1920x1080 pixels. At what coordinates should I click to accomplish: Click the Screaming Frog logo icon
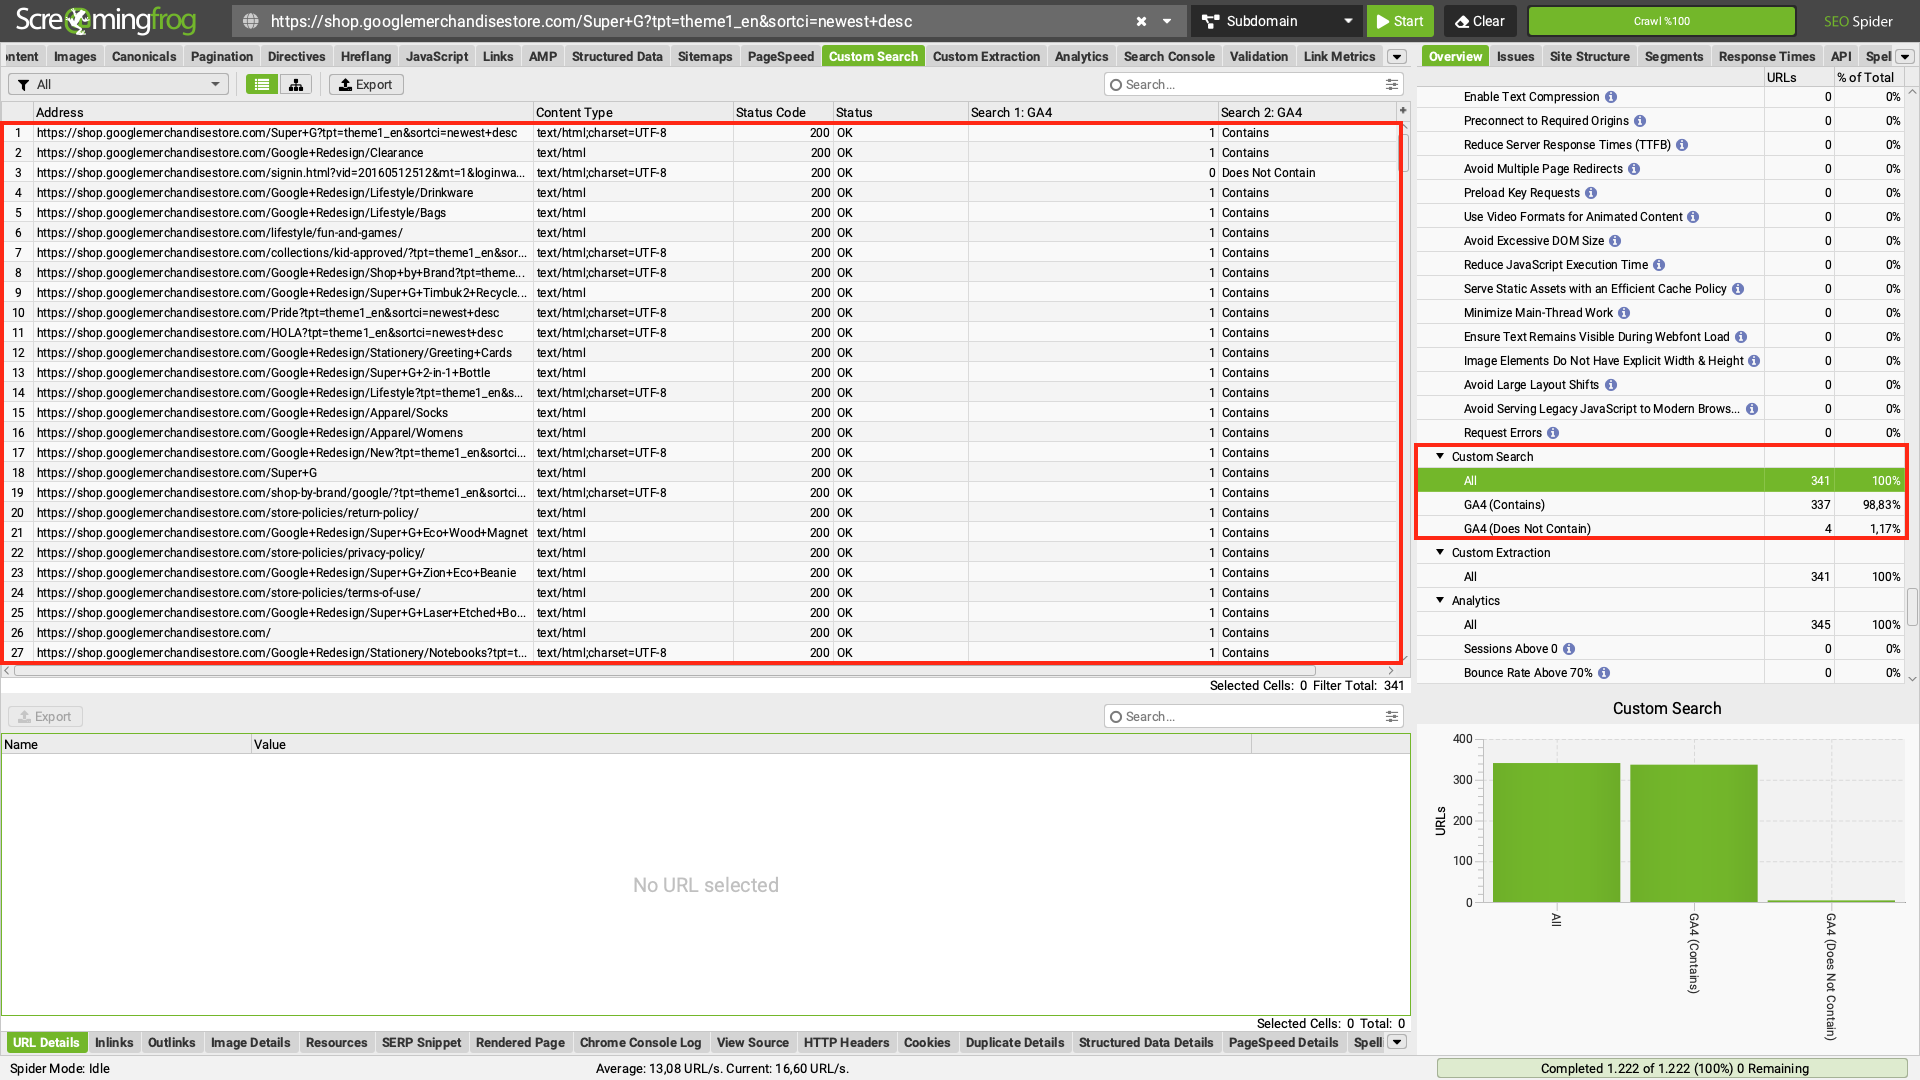tap(74, 20)
